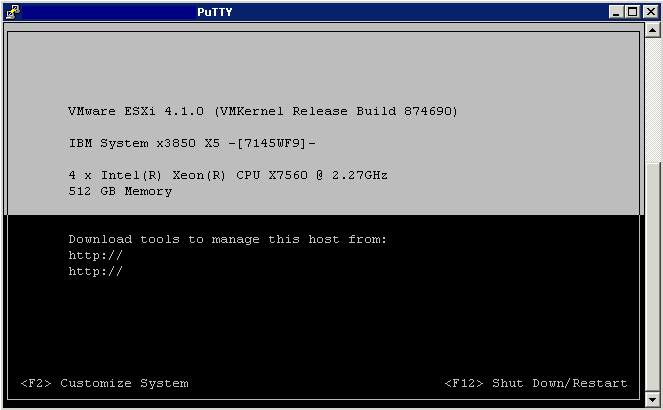The height and width of the screenshot is (410, 663).
Task: Click the scrollbar up arrow
Action: [652, 30]
